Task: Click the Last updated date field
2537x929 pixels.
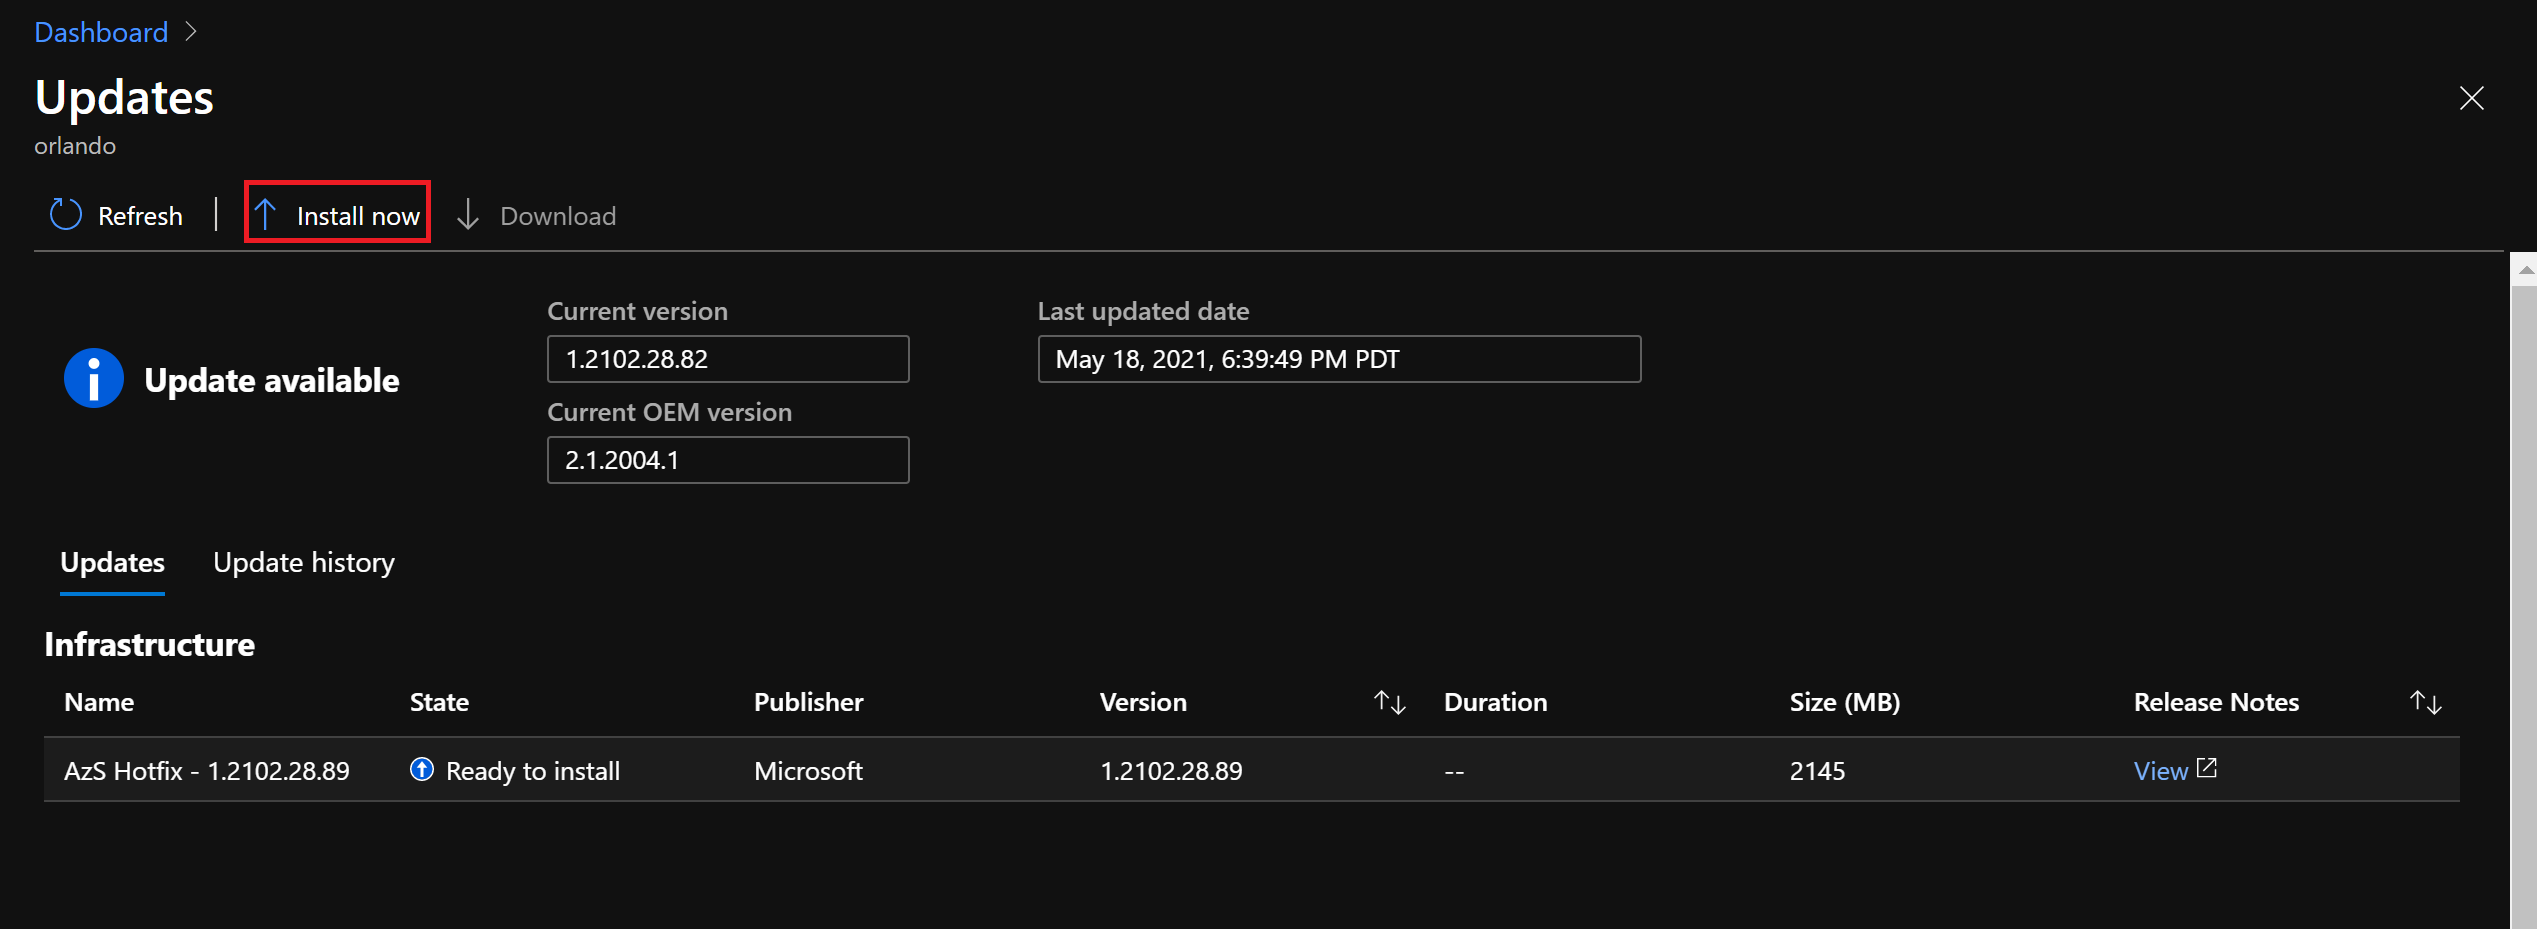Action: coord(1338,359)
